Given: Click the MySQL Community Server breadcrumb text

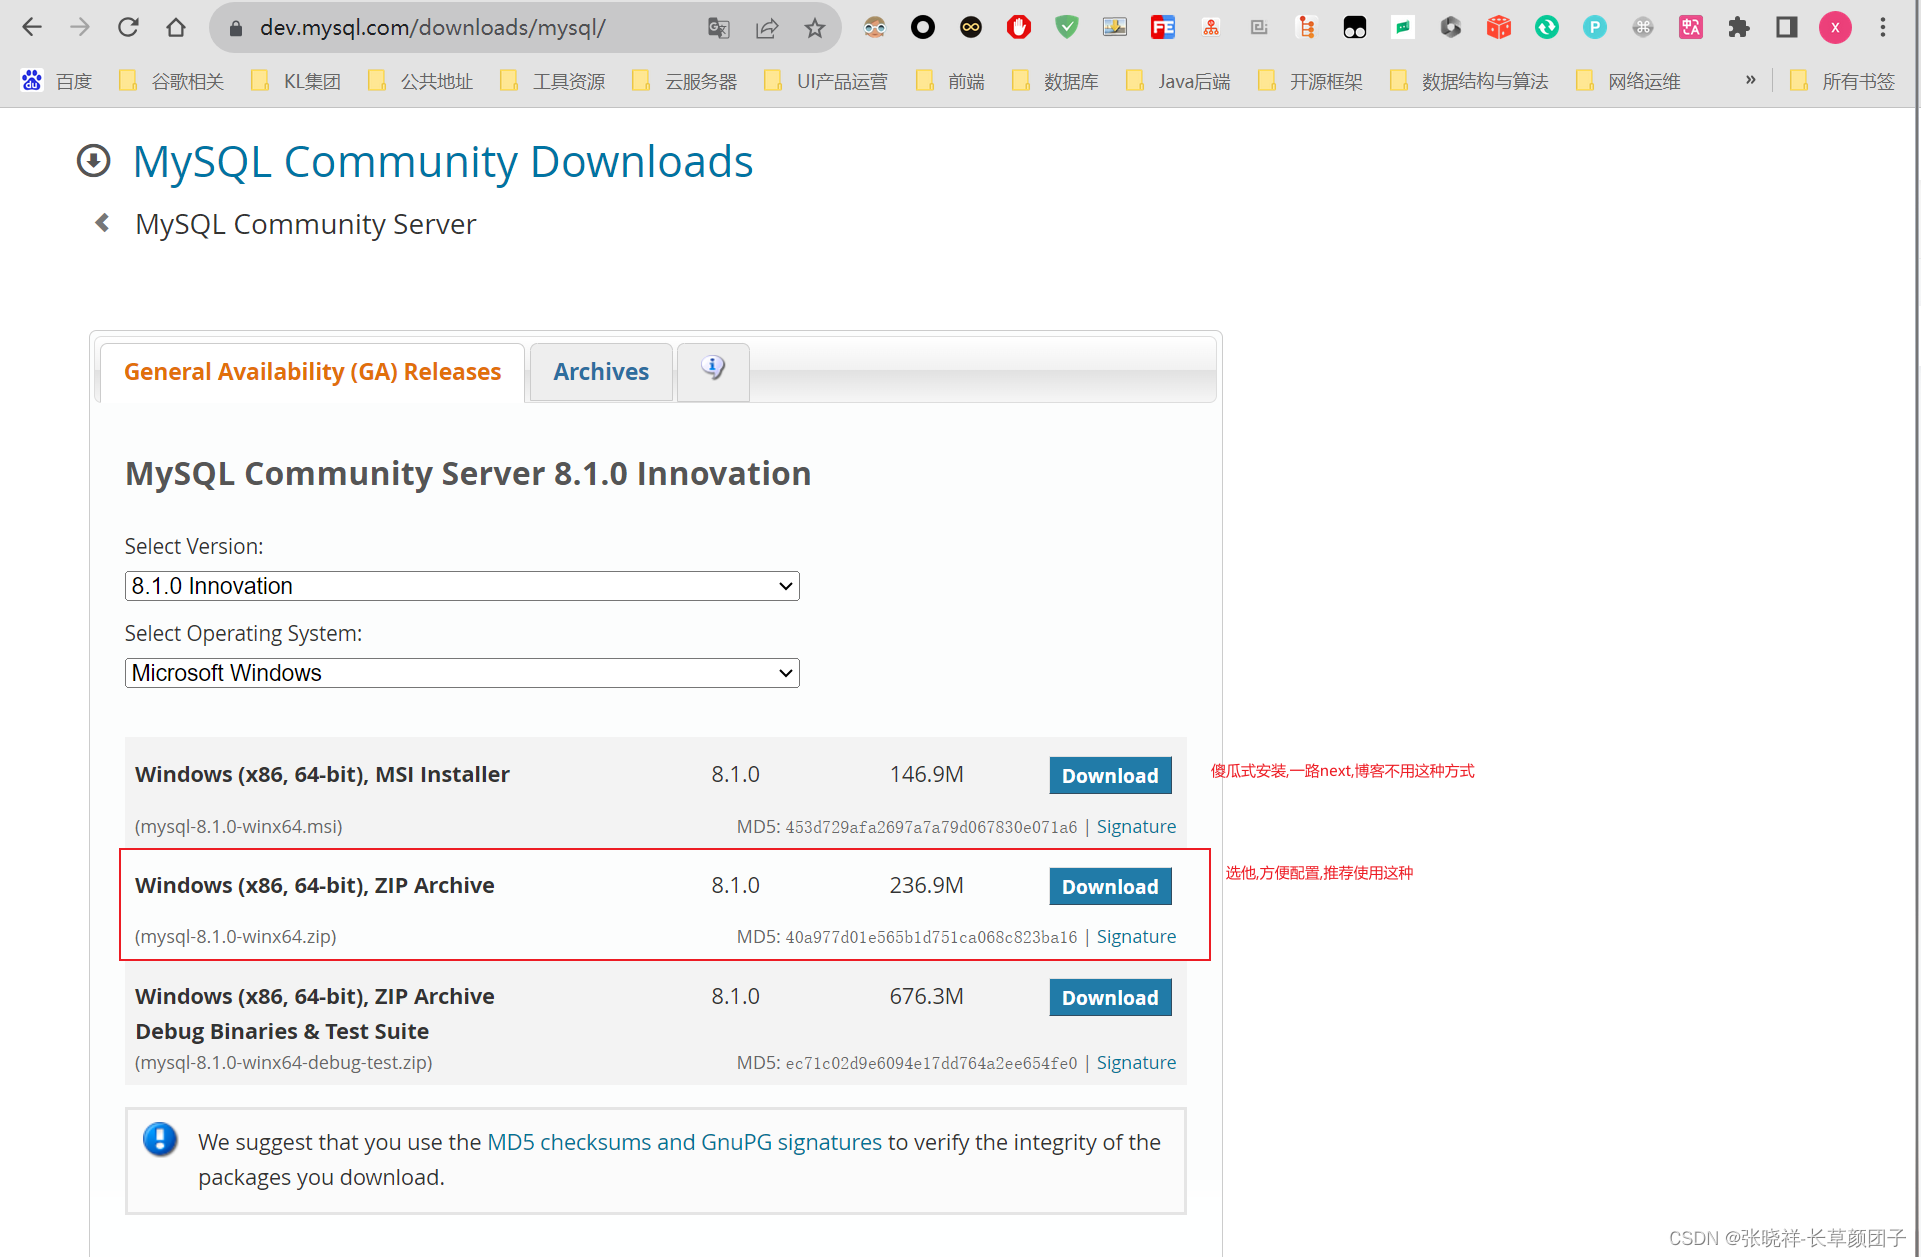Looking at the screenshot, I should (305, 224).
